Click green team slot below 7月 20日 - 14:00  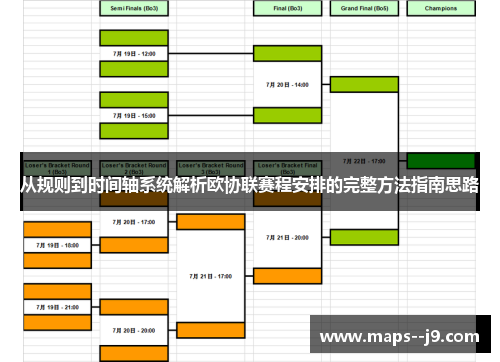tap(288, 116)
